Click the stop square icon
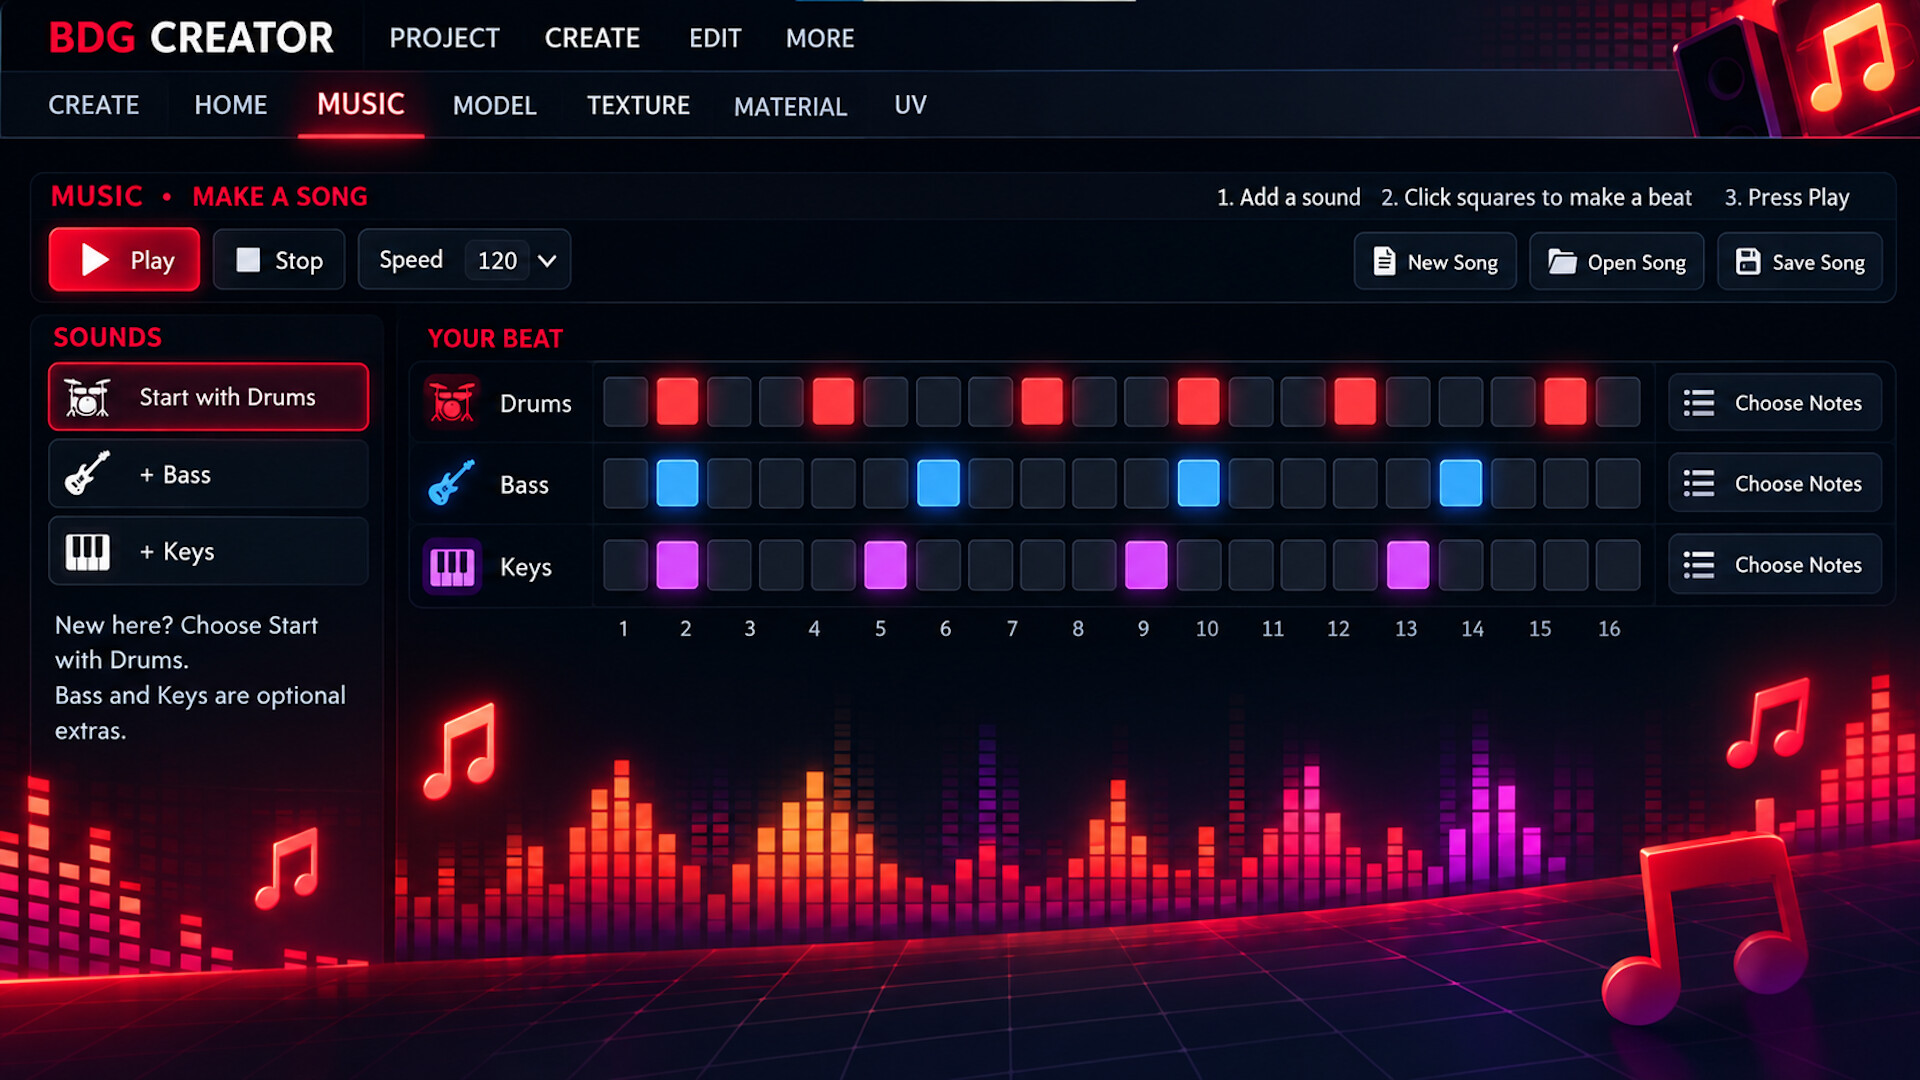1920x1080 pixels. 248,260
